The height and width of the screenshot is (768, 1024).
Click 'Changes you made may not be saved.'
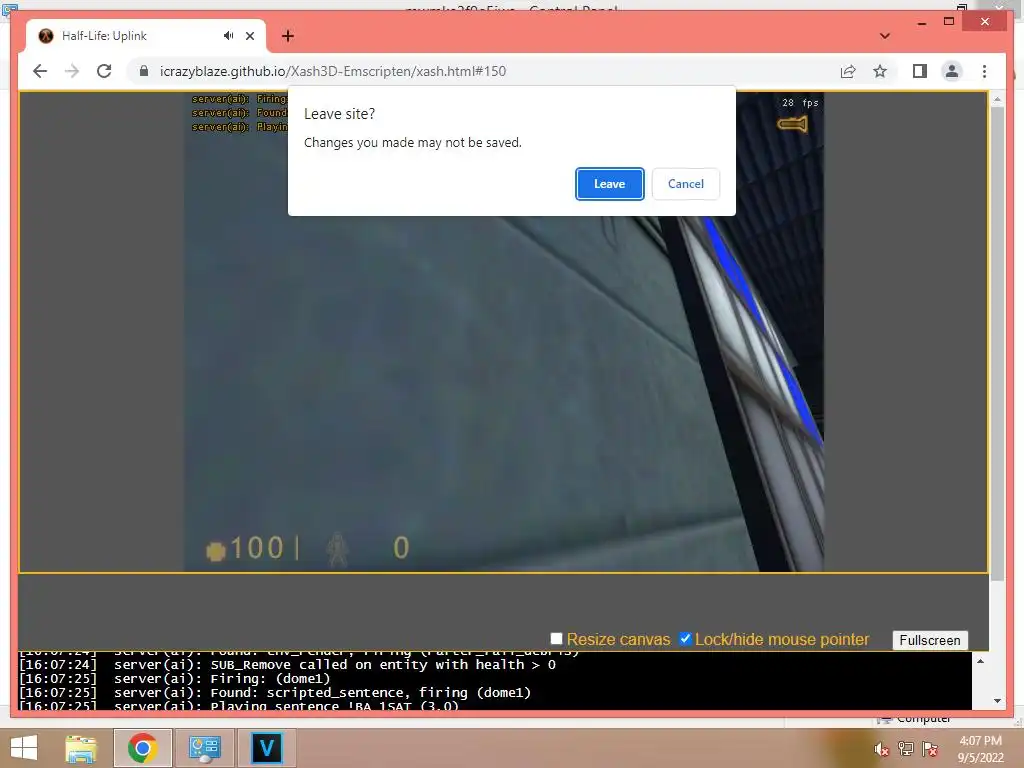[413, 142]
